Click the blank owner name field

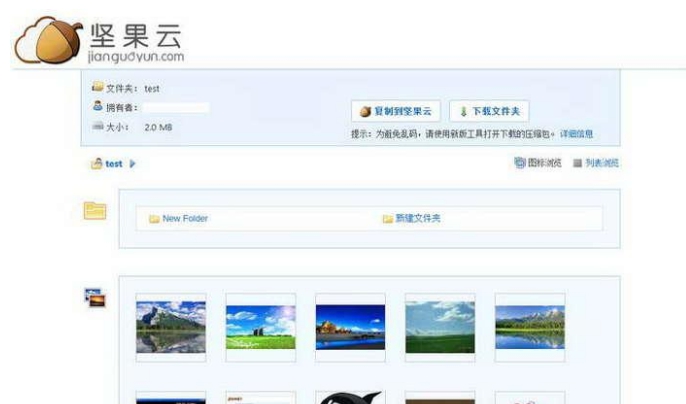point(176,108)
